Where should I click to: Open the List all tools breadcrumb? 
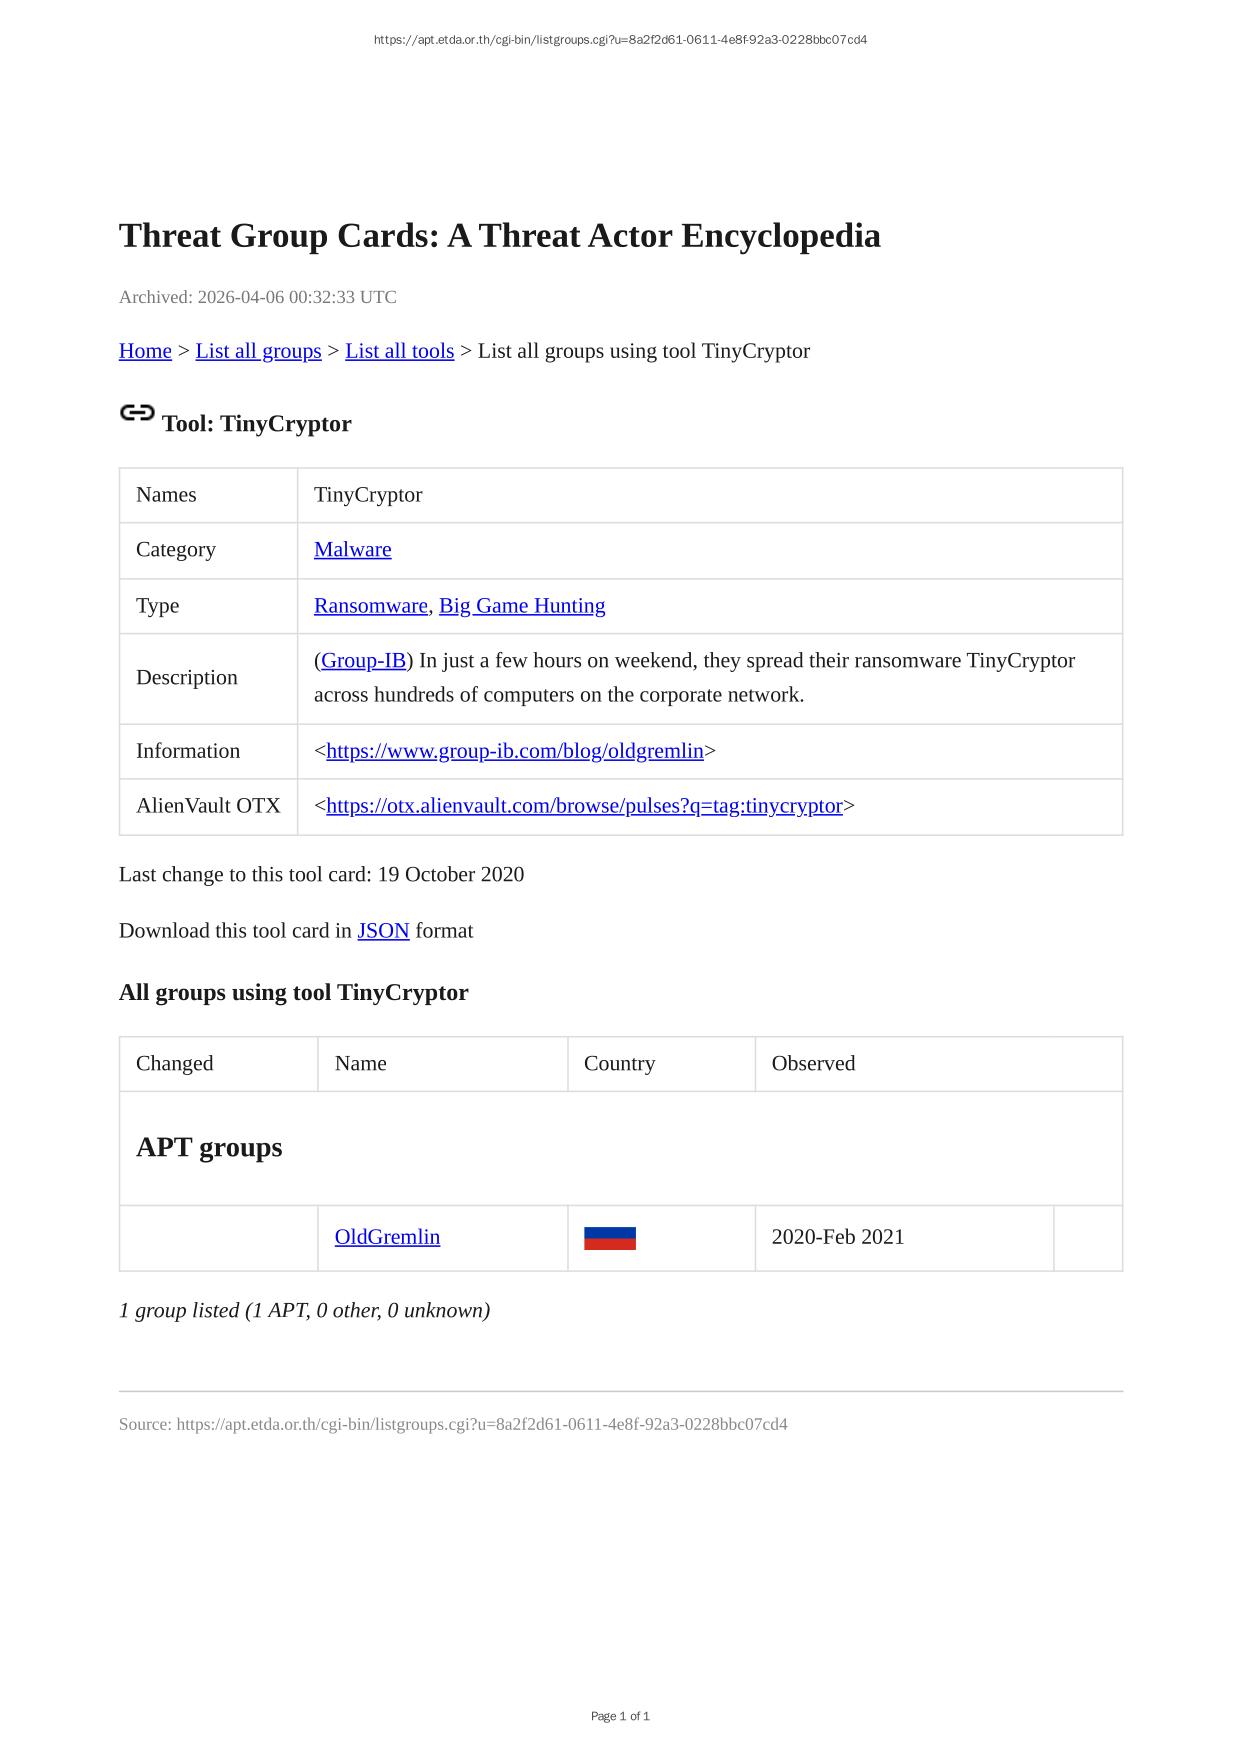click(x=399, y=351)
